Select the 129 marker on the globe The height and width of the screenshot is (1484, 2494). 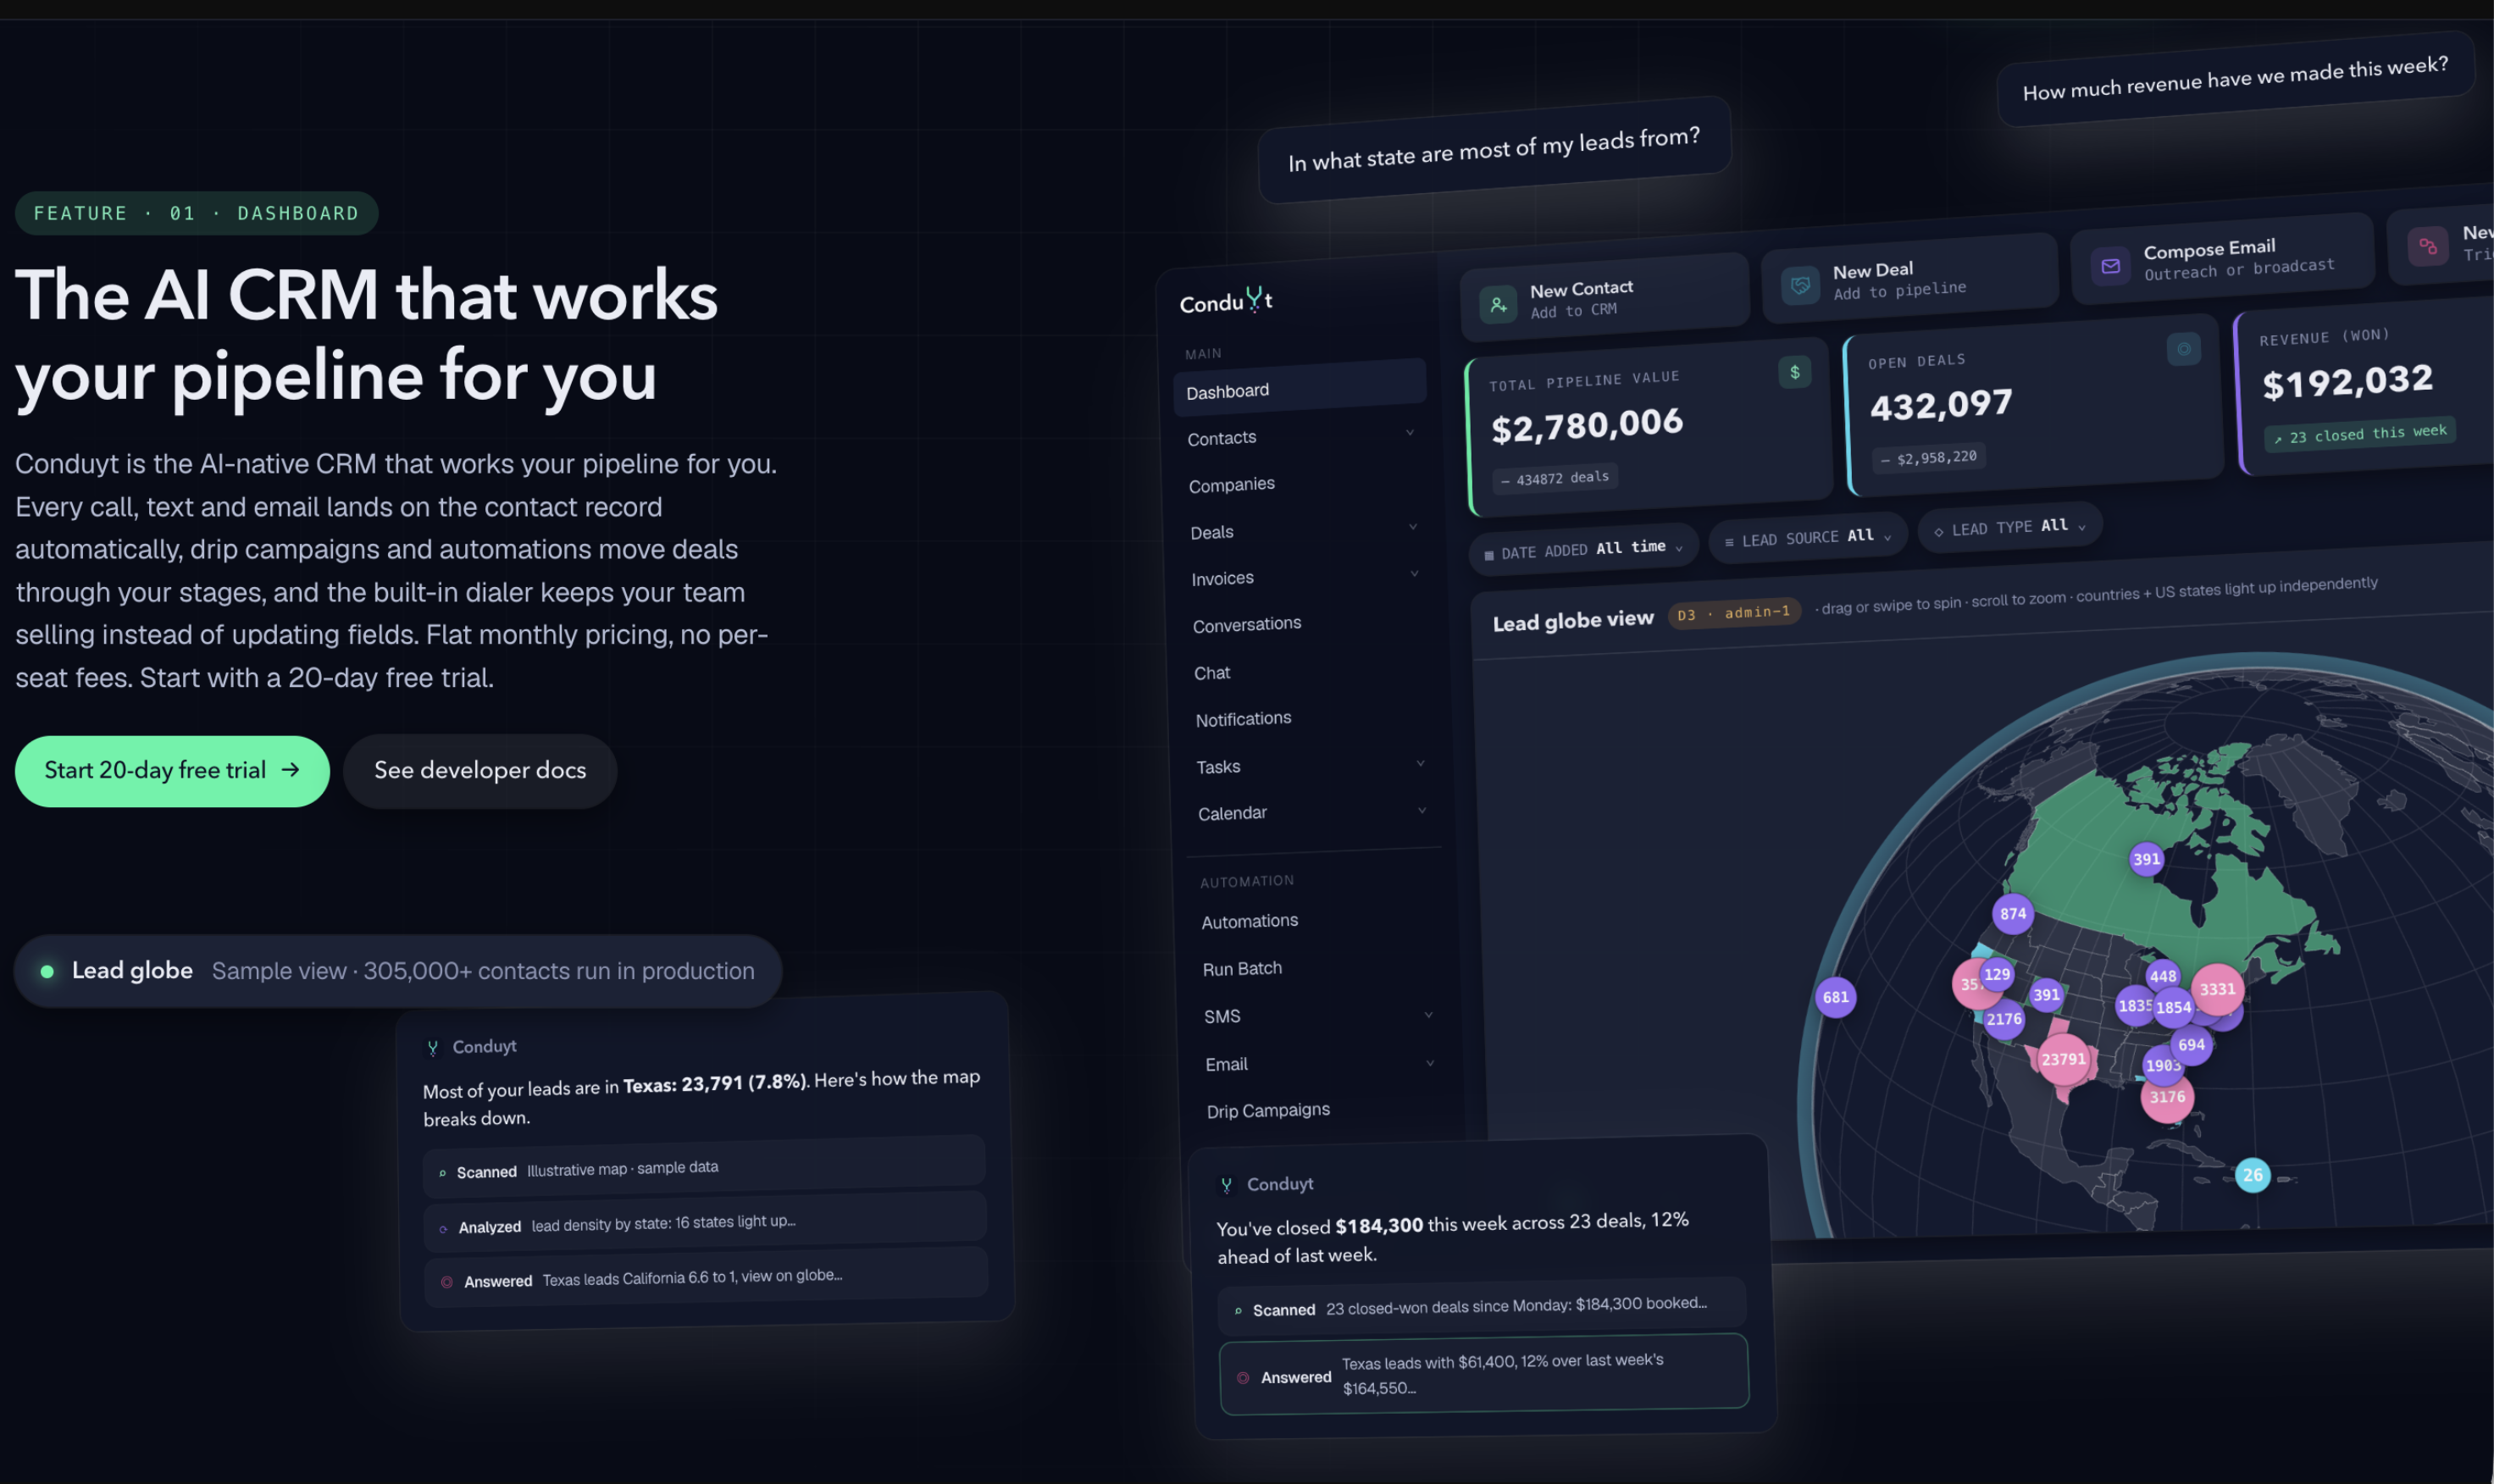pyautogui.click(x=1997, y=974)
